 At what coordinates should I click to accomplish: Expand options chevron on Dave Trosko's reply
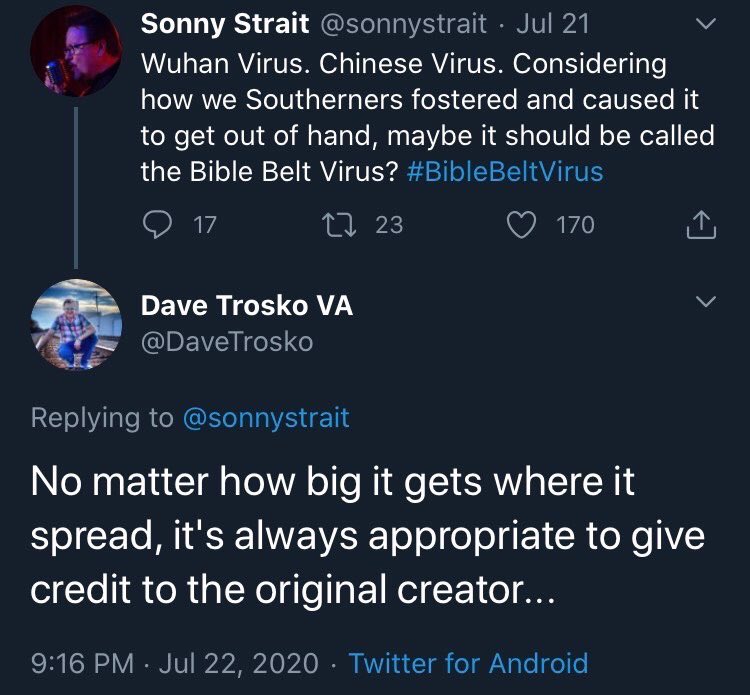pos(706,301)
